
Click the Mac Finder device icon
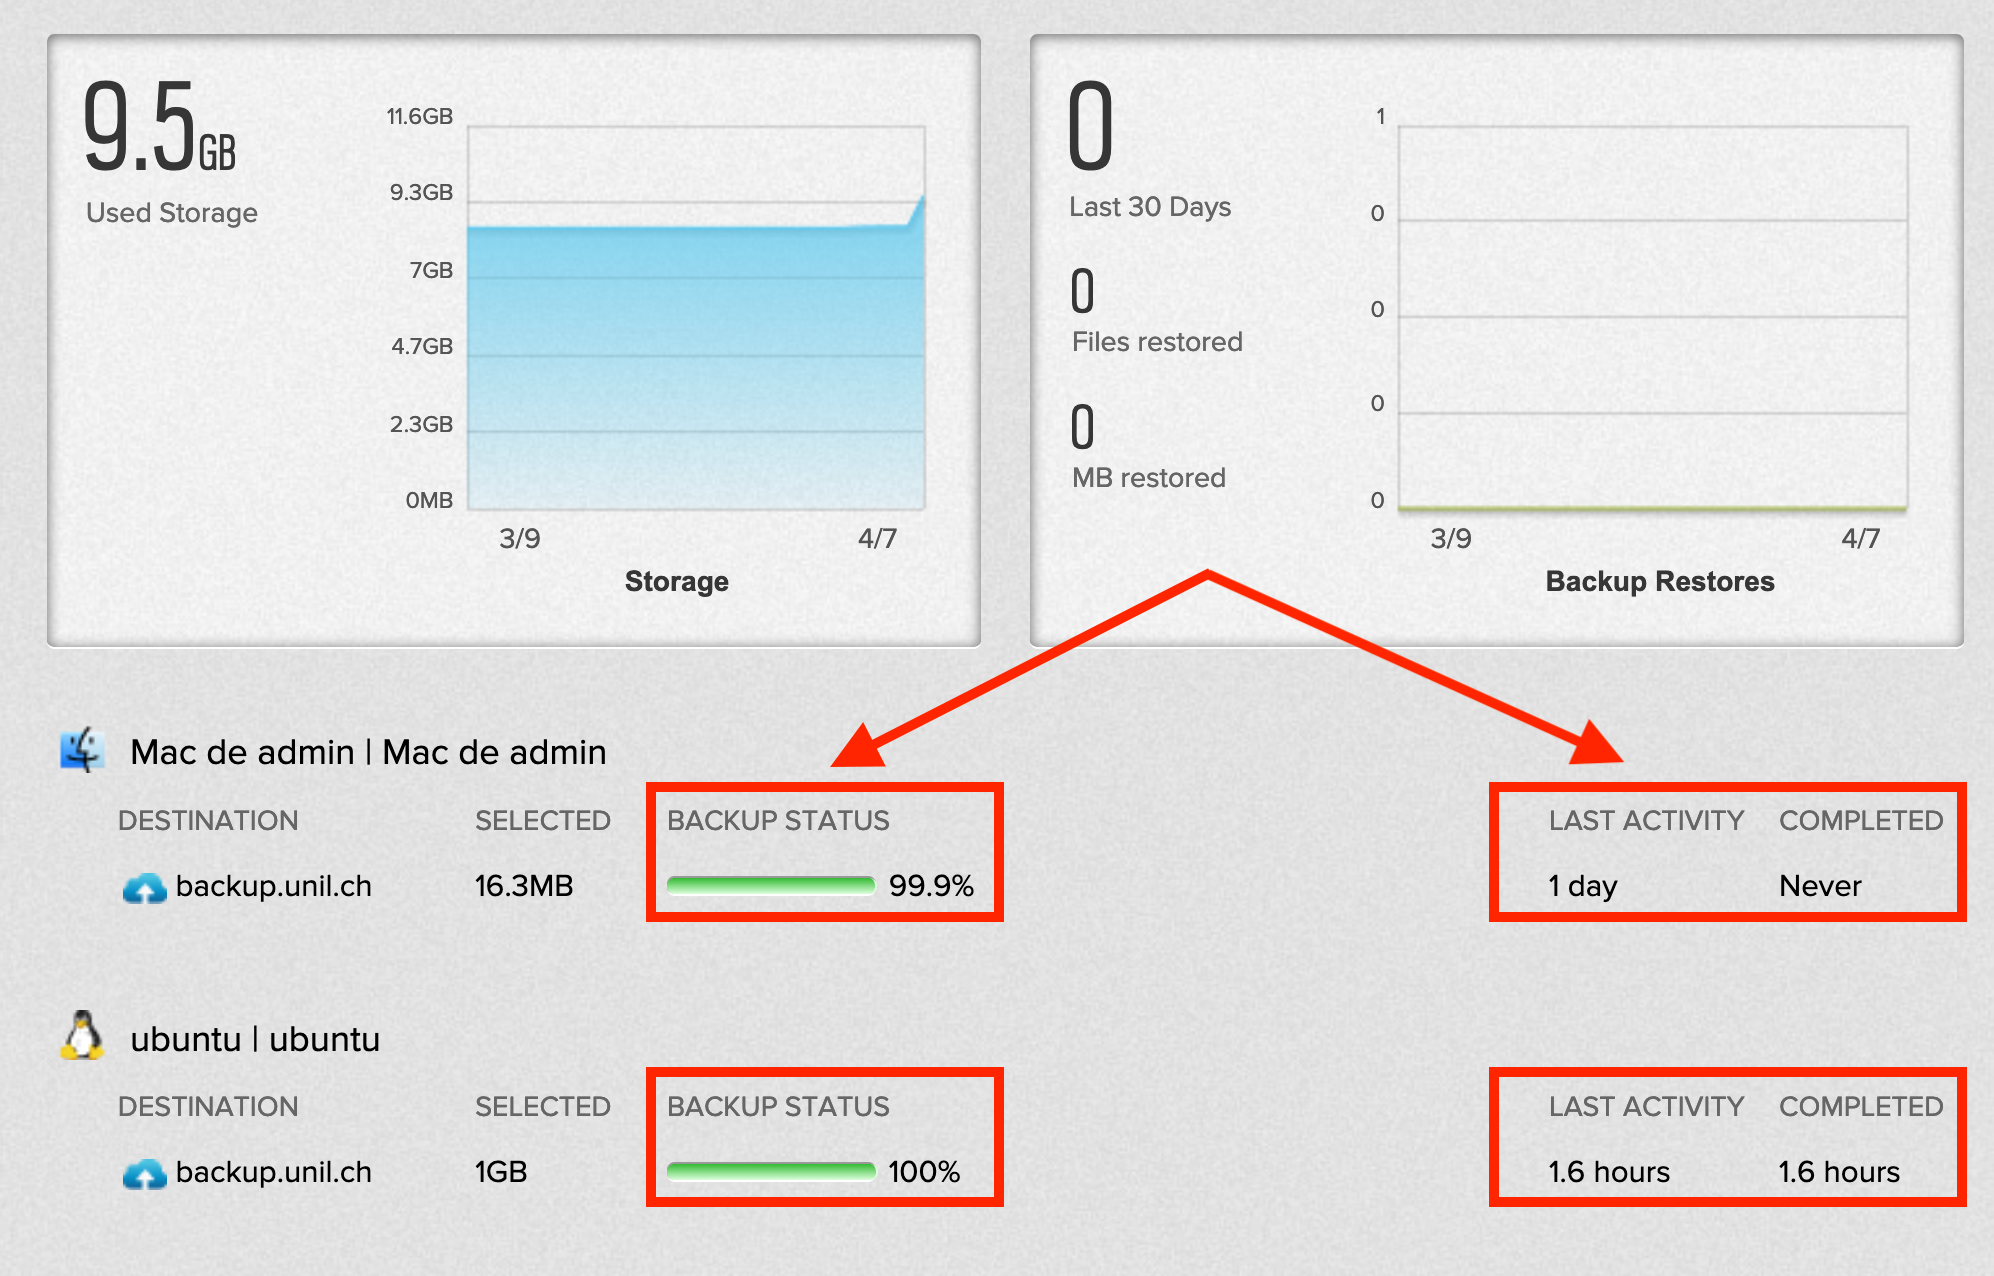tap(82, 750)
